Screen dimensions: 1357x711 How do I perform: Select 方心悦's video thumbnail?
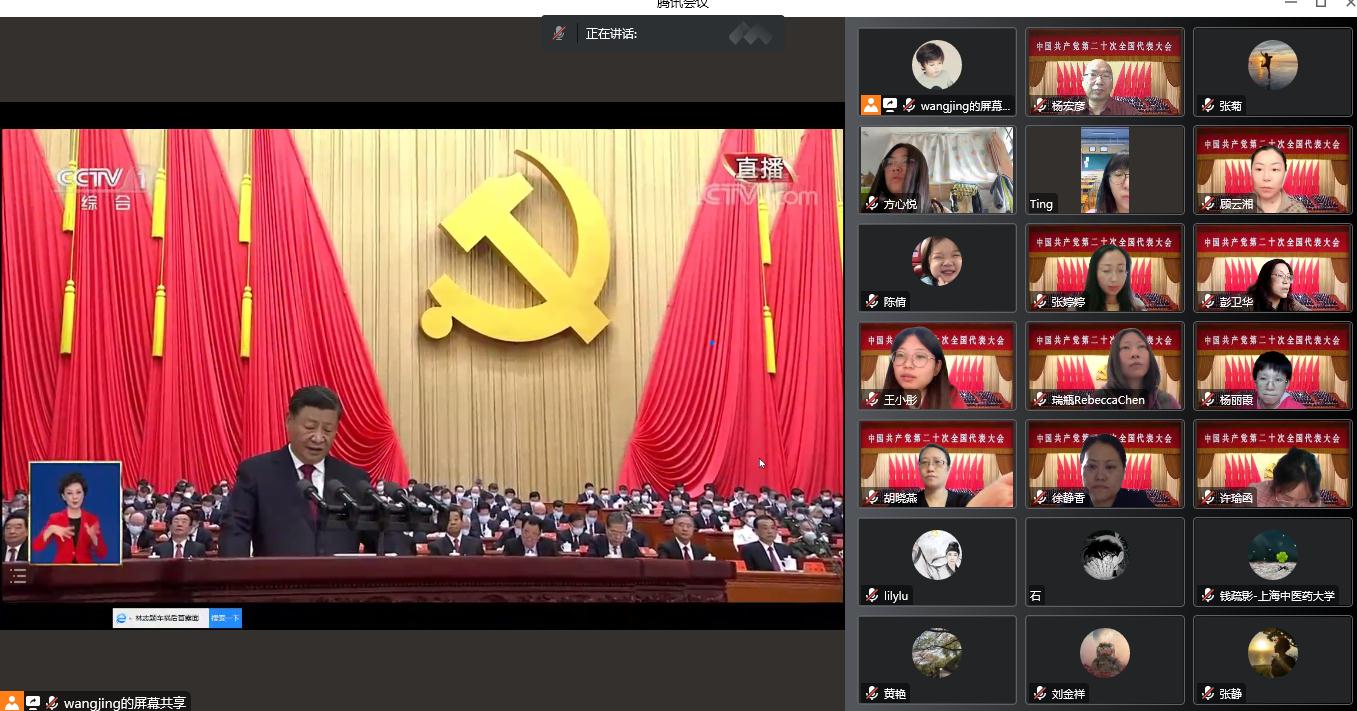coord(937,169)
